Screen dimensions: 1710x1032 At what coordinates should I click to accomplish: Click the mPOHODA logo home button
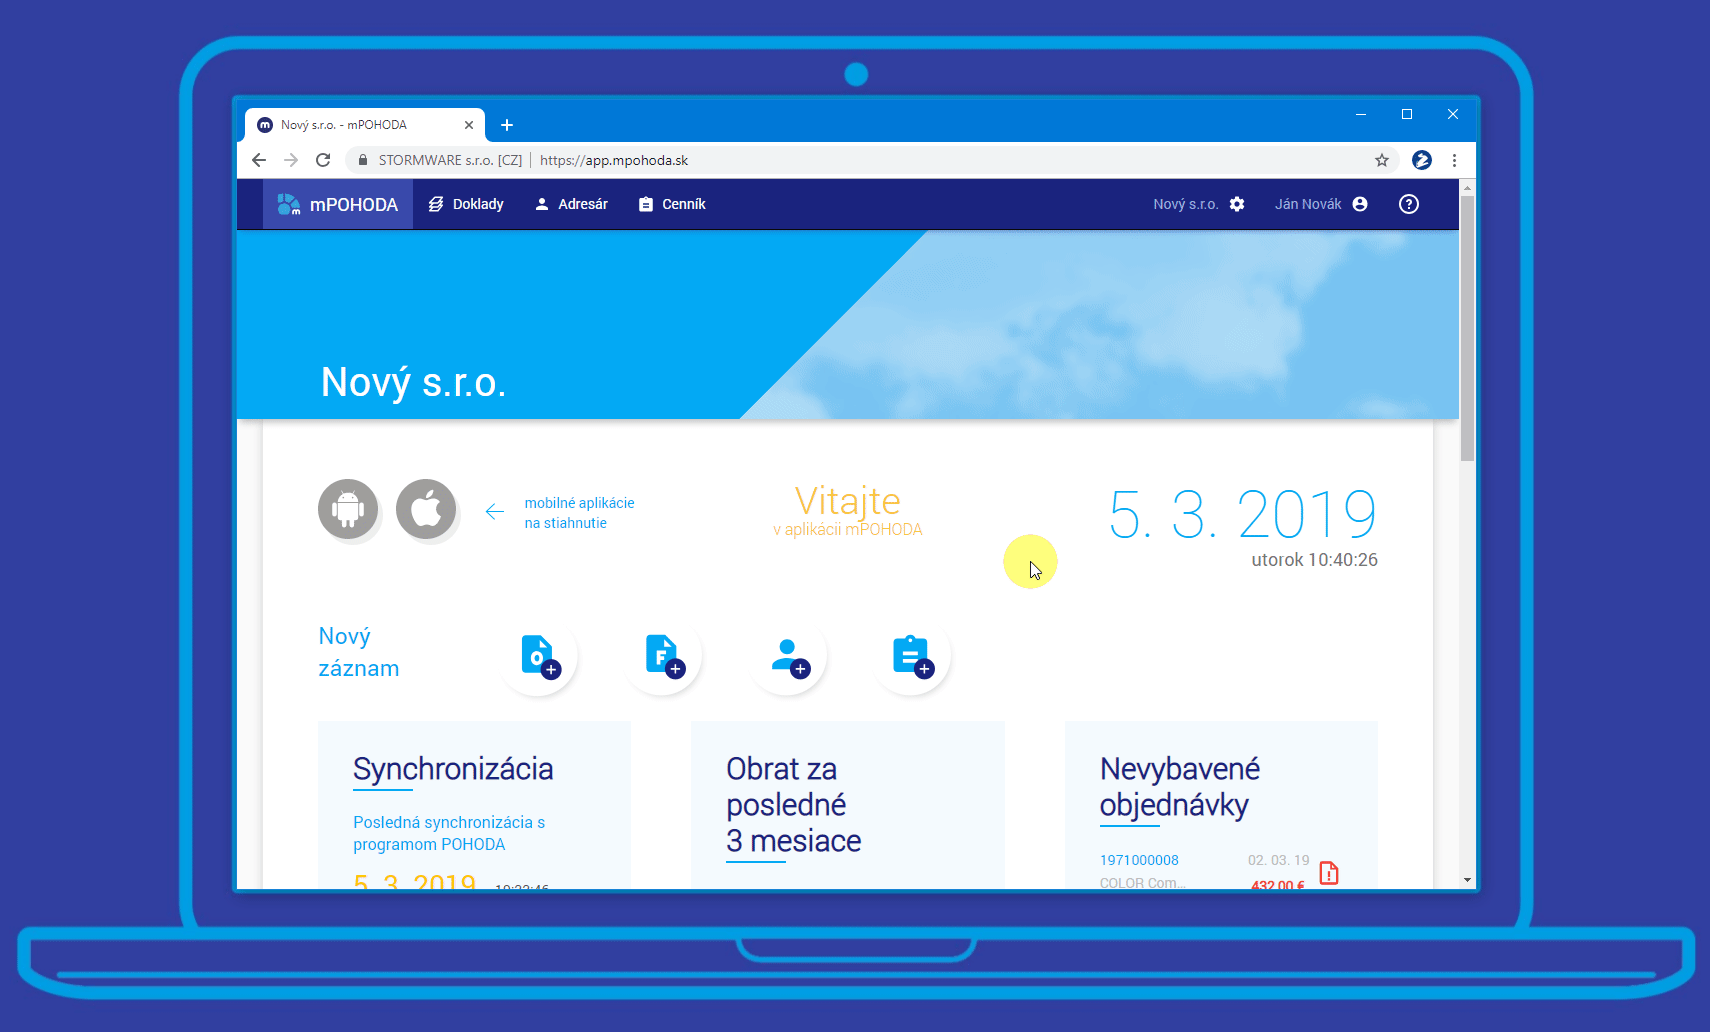pos(337,204)
